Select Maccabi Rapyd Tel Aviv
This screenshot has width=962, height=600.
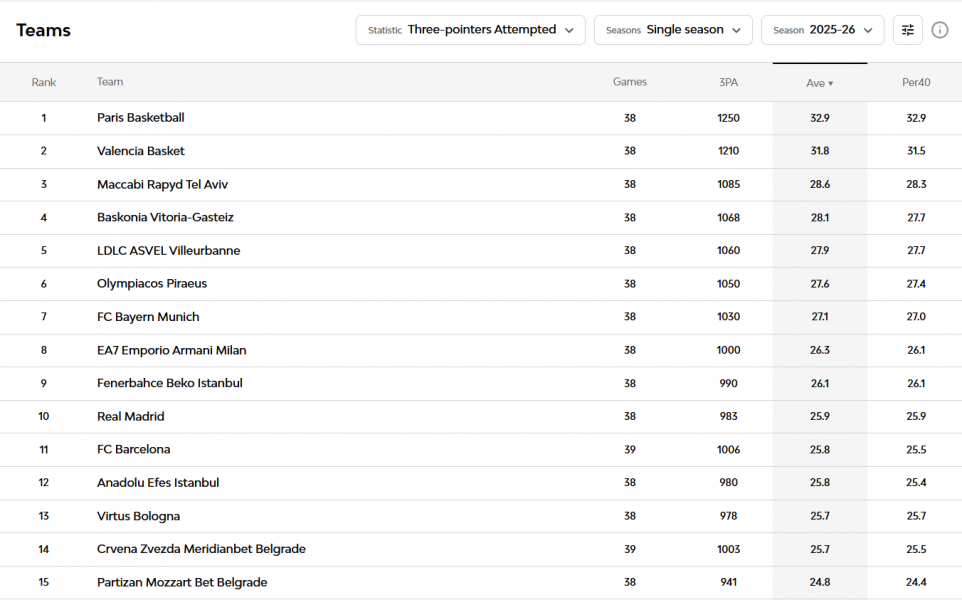(162, 185)
